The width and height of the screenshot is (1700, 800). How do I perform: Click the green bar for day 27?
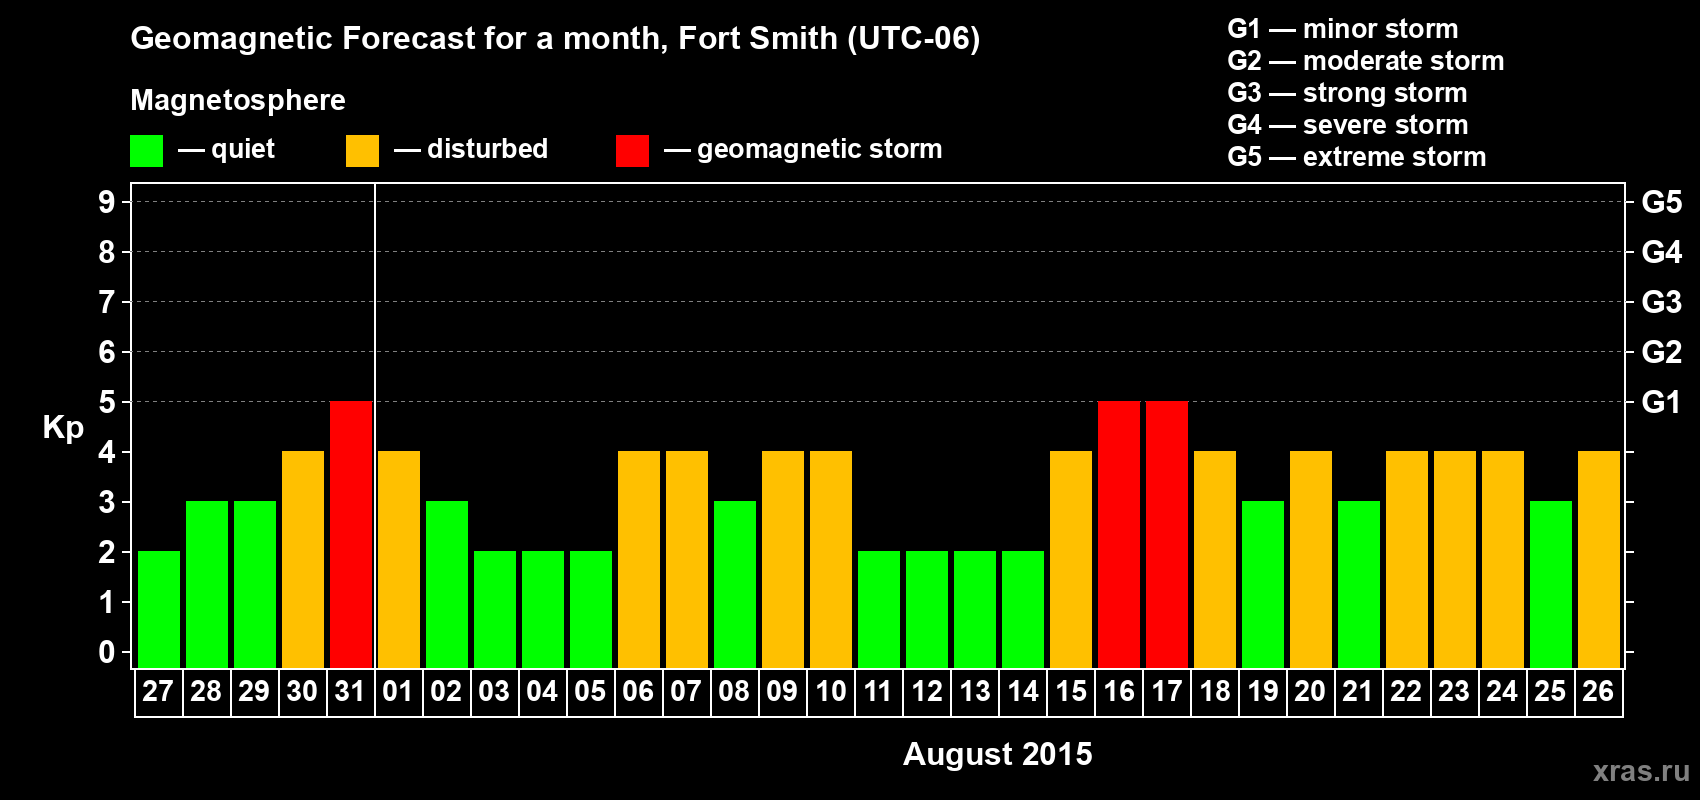point(159,610)
